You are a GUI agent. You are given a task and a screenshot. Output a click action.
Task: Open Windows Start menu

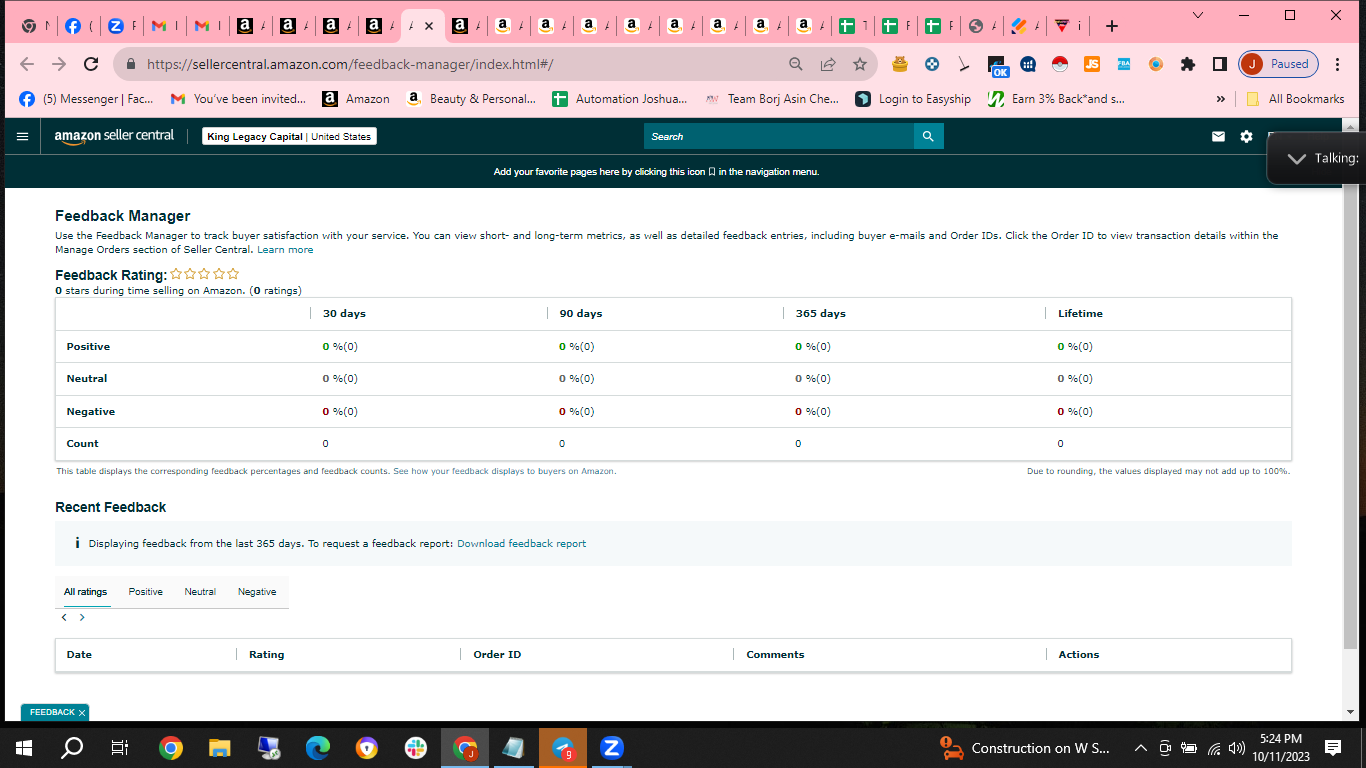[x=24, y=747]
